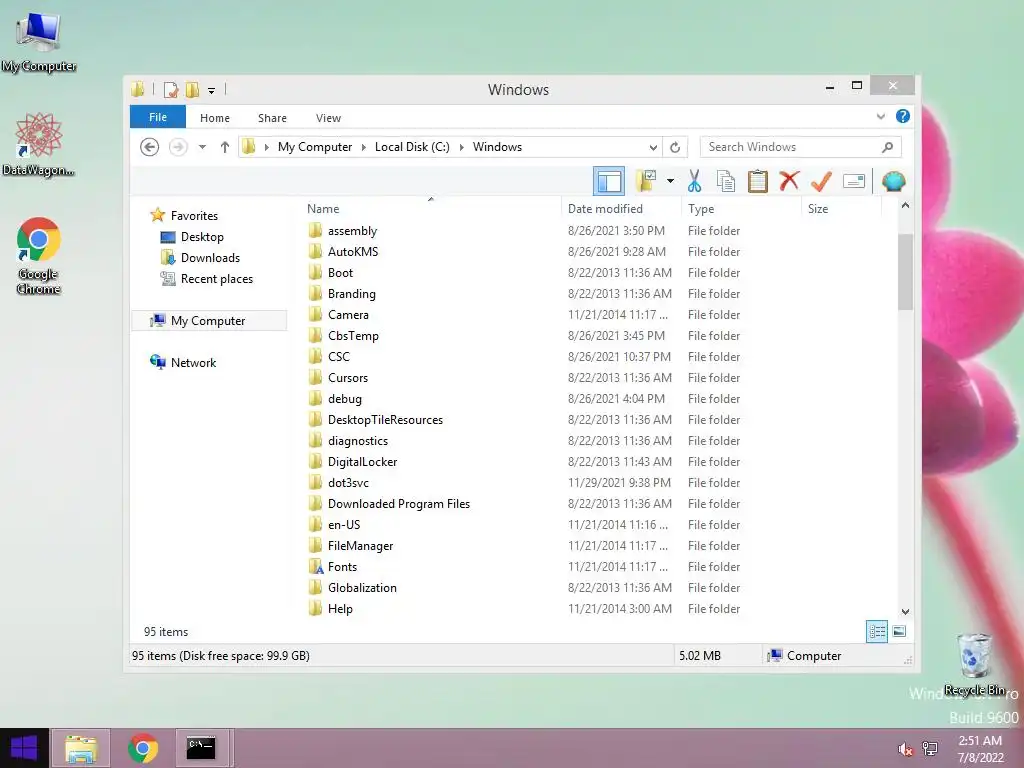Click the Paste clipboard toolbar icon
Screen dimensions: 1024x768
point(758,181)
